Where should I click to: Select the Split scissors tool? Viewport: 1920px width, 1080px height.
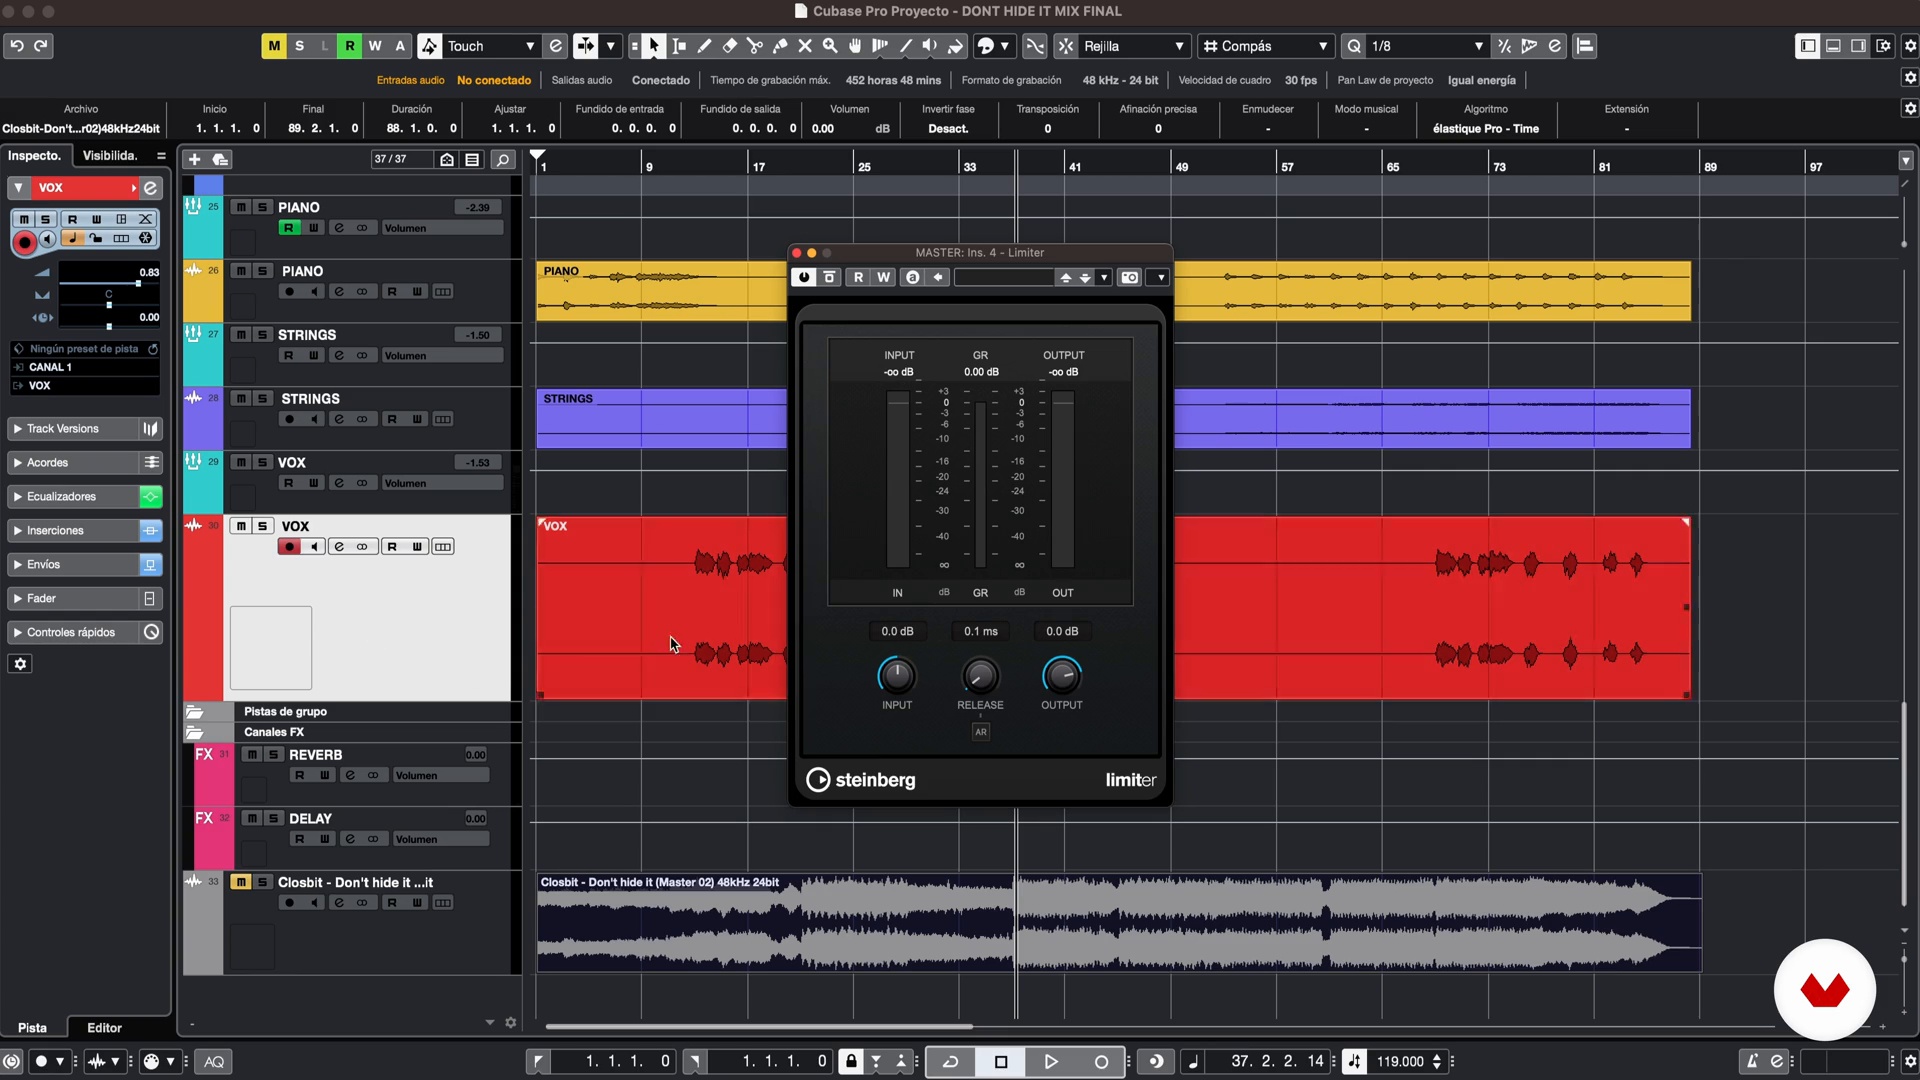click(755, 46)
